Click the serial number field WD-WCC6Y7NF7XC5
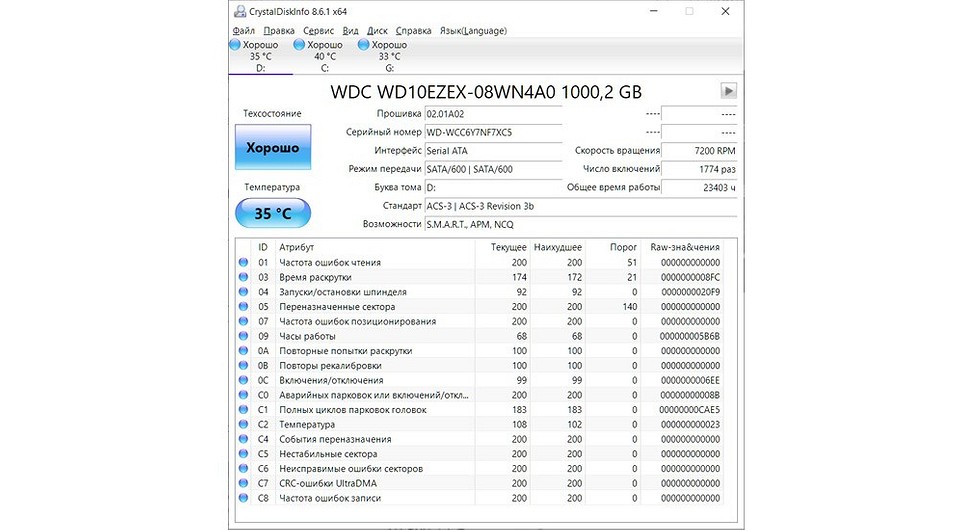 tap(493, 132)
